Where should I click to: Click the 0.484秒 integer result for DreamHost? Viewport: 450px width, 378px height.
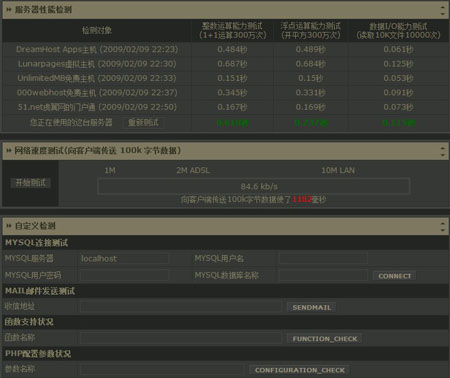tap(232, 49)
